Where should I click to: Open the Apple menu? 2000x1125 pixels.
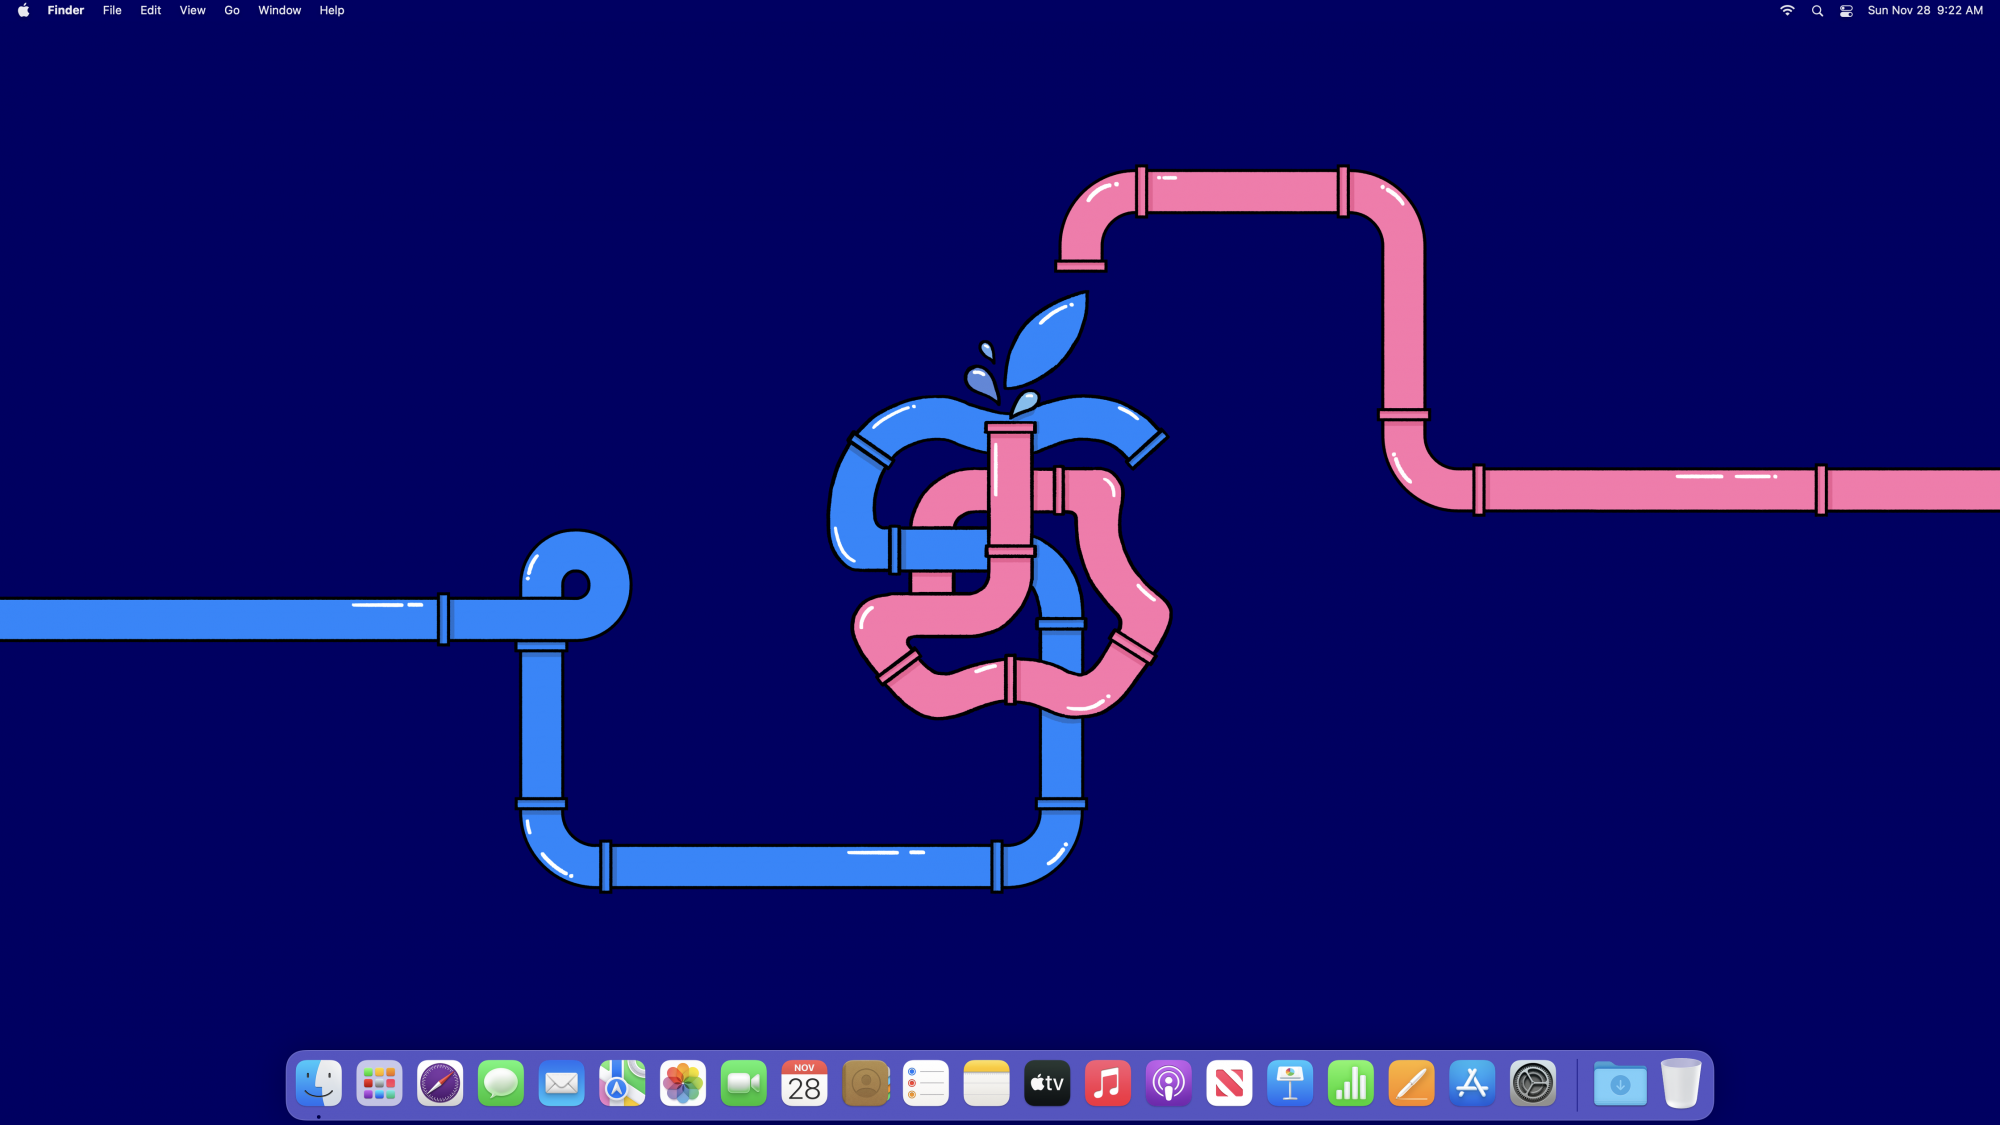[23, 10]
